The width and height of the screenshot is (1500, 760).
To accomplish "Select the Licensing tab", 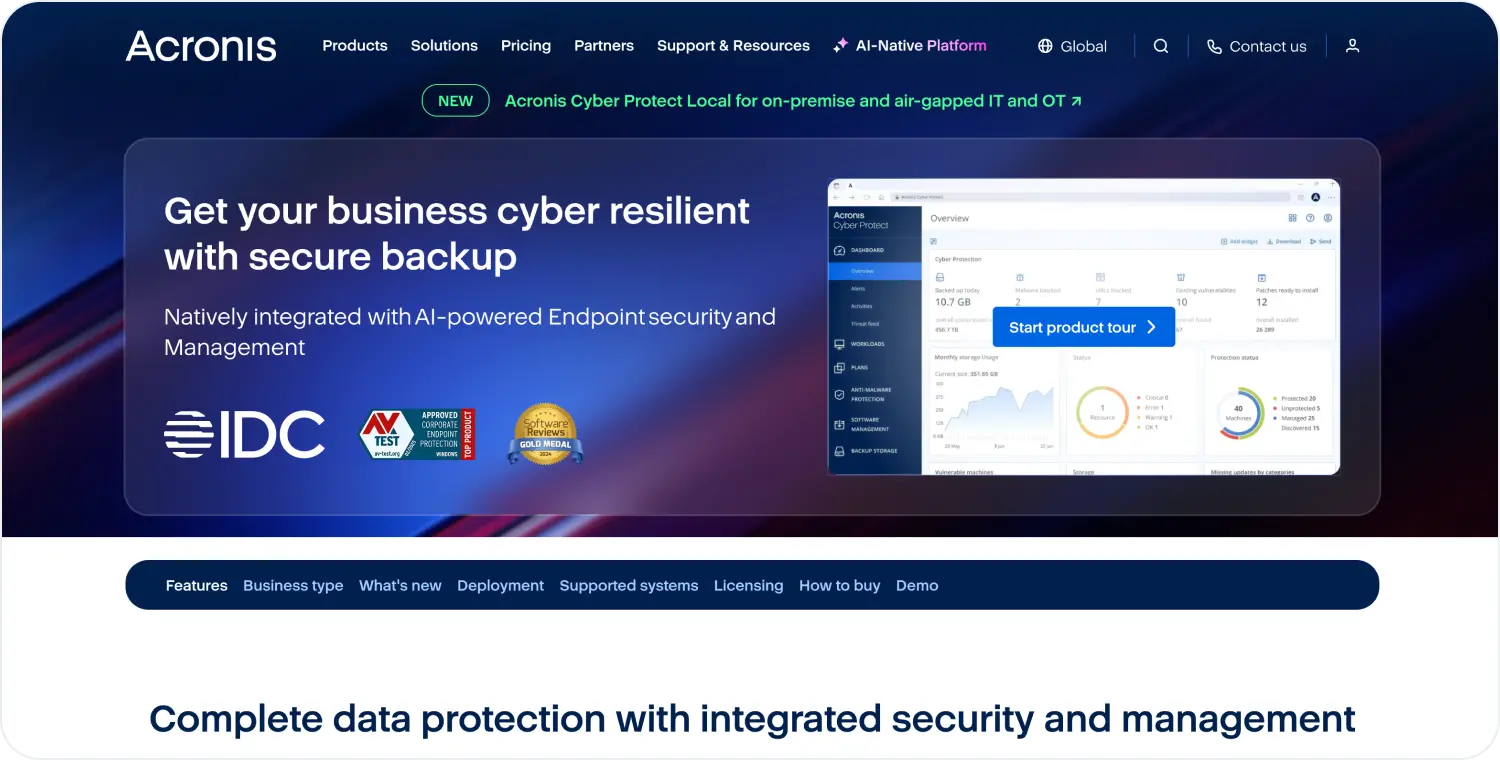I will pos(749,586).
